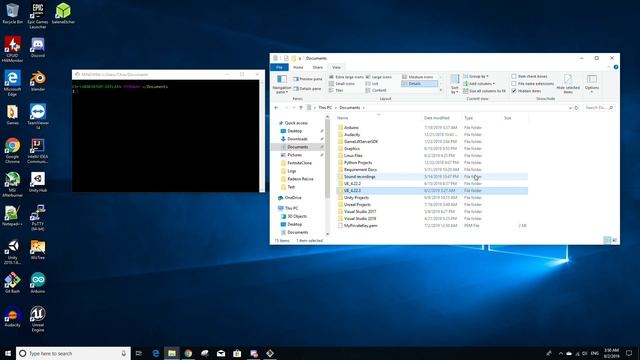Toggle the Preview pane button
This screenshot has height=360, width=640.
click(308, 79)
